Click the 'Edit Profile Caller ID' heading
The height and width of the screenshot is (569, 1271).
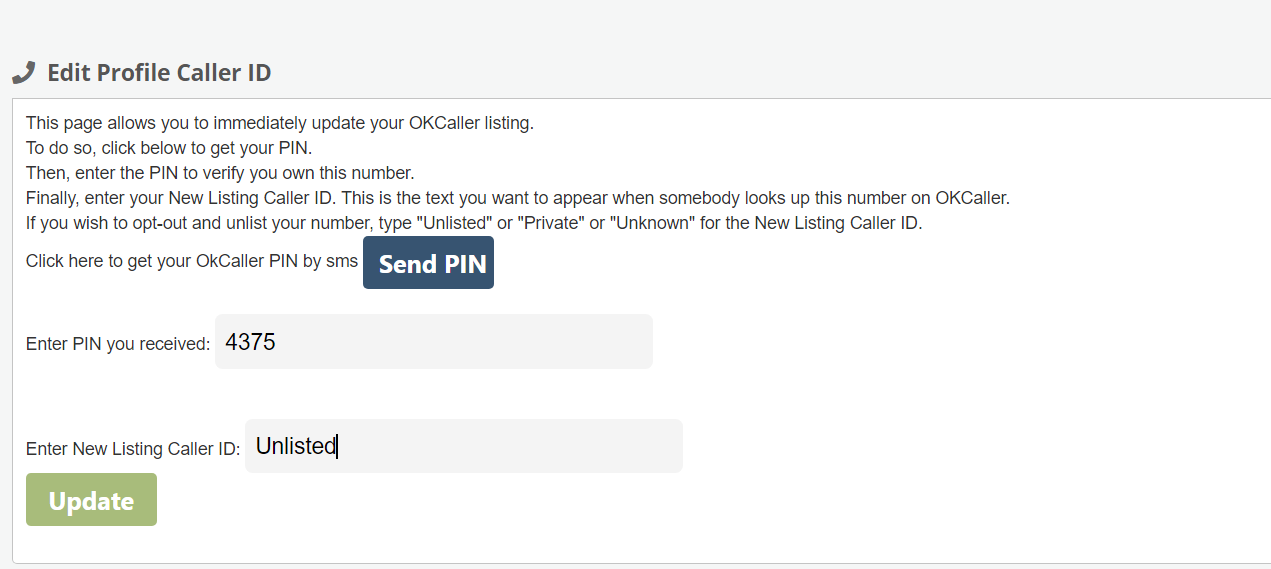click(159, 73)
